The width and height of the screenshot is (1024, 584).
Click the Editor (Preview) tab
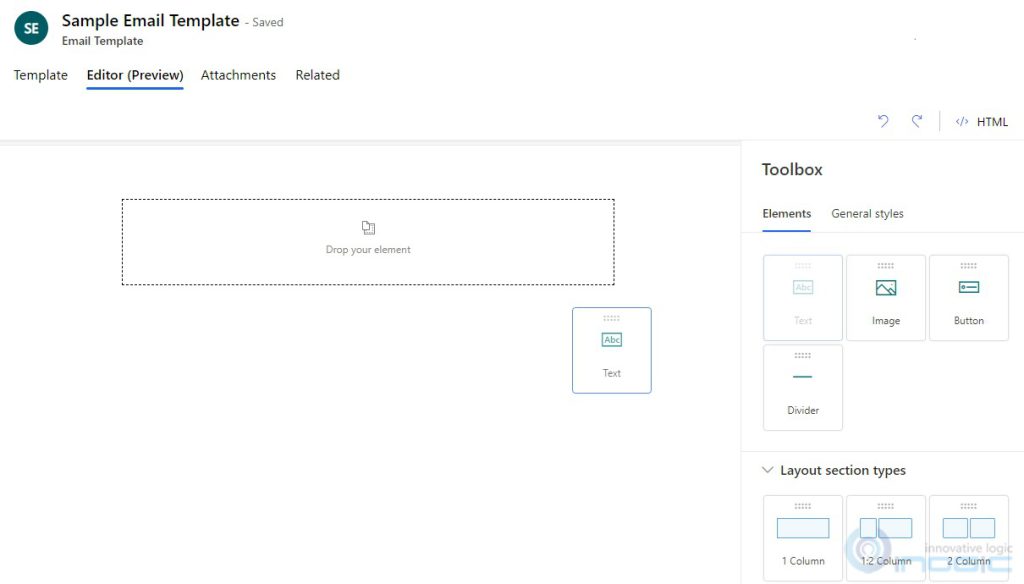tap(134, 75)
